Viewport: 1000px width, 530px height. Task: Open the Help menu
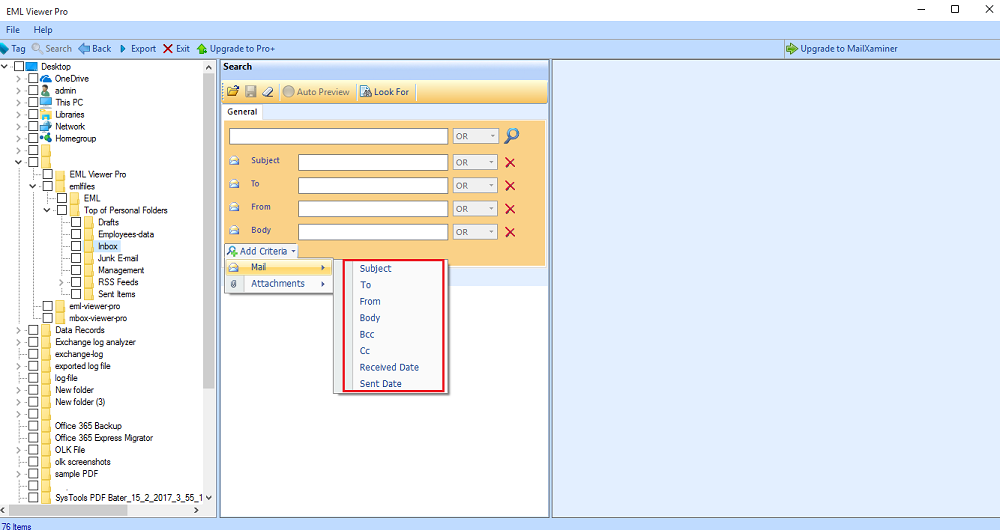tap(43, 30)
